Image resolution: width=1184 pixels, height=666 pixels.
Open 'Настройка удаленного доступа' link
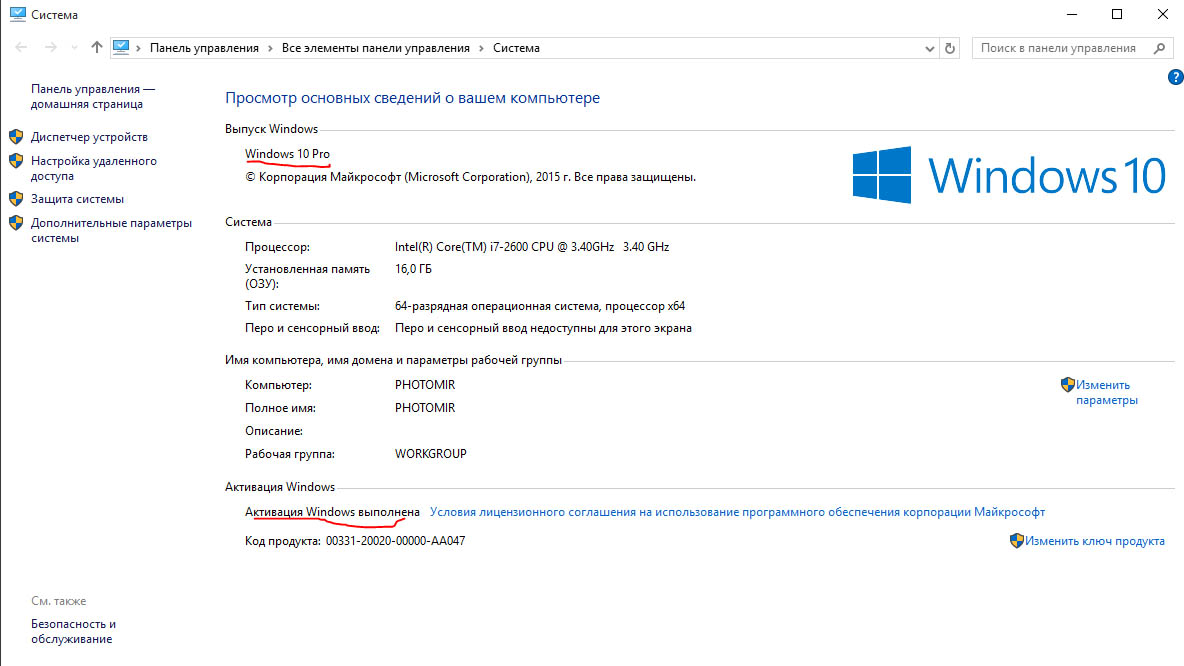coord(94,168)
